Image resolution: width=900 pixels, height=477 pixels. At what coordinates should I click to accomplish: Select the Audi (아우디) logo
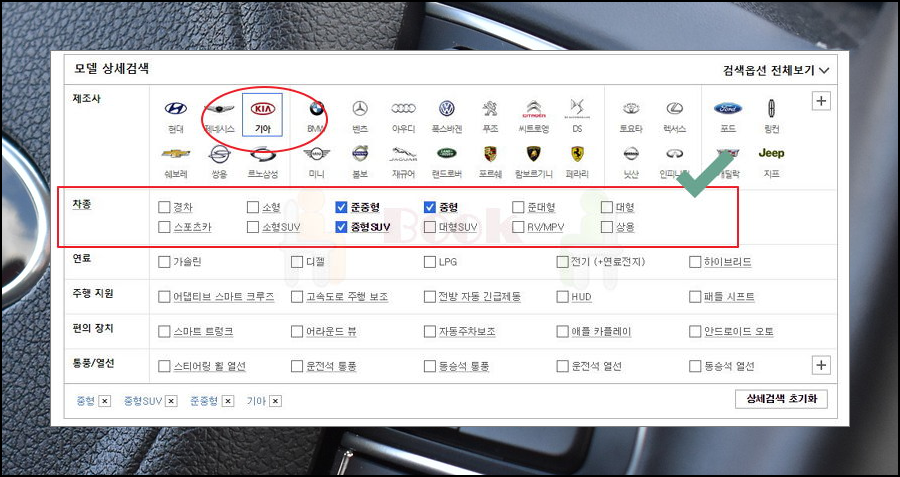click(x=404, y=108)
